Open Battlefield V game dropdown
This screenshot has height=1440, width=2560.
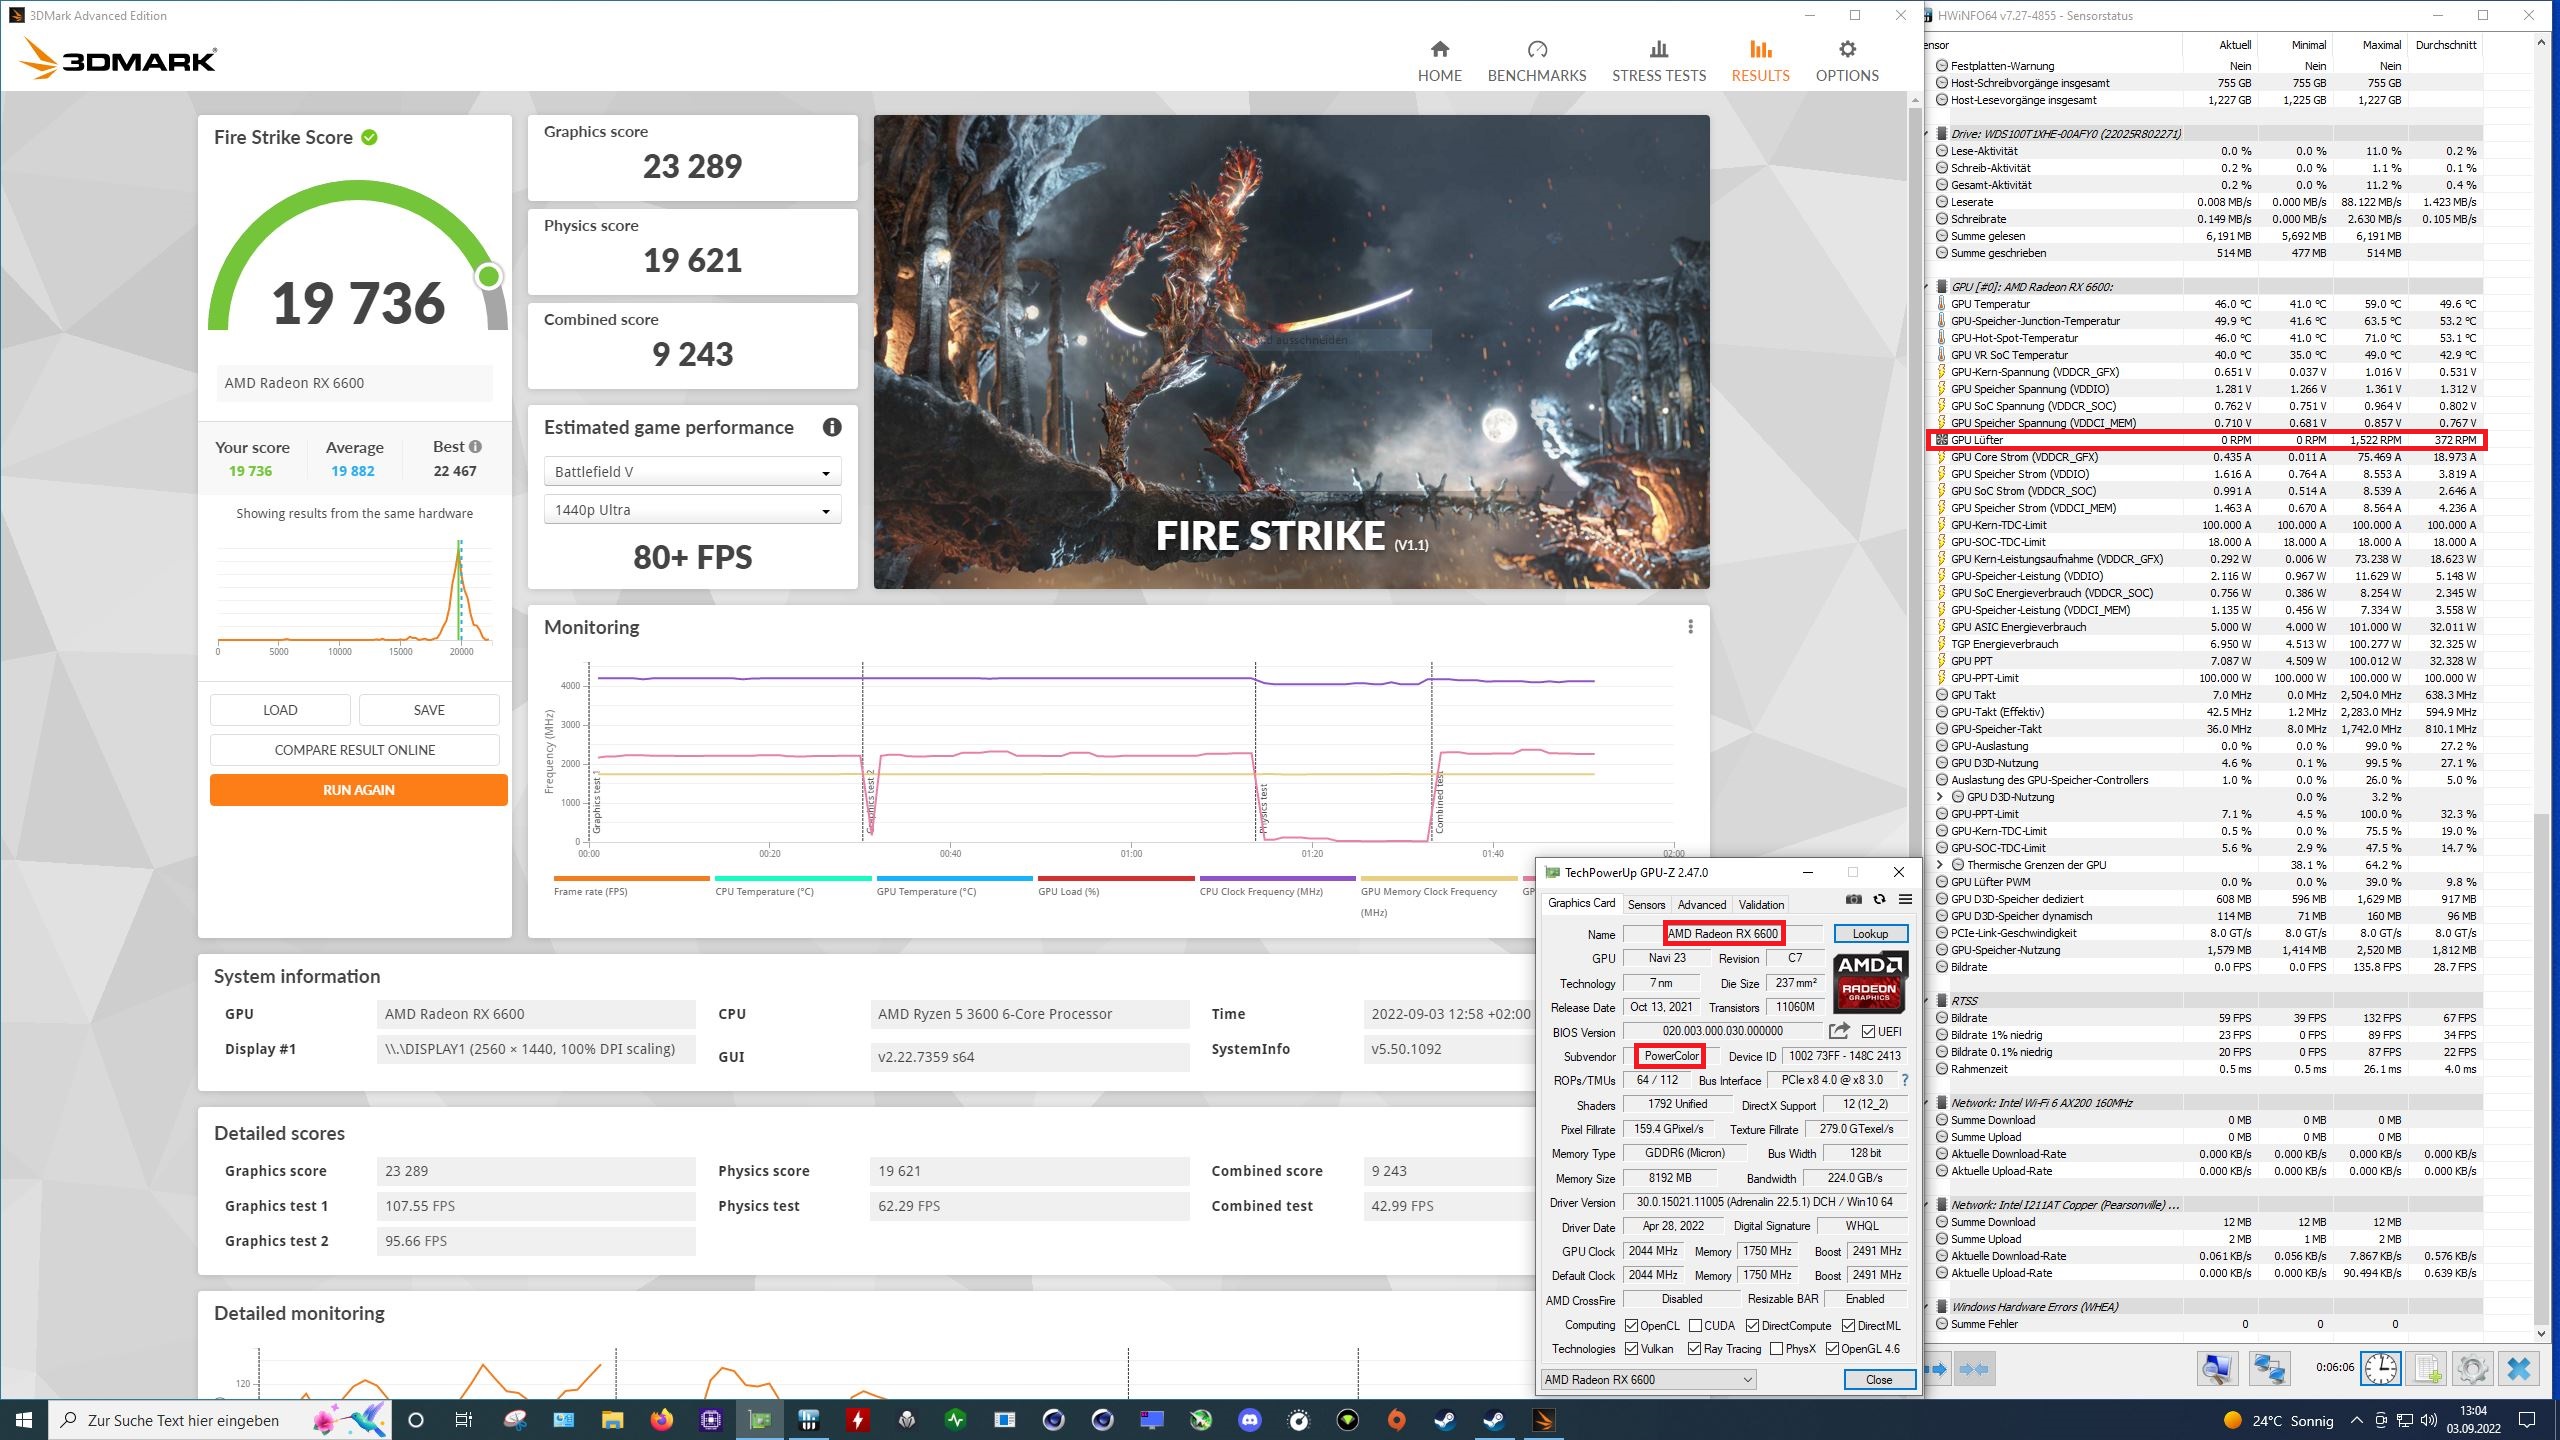[x=692, y=472]
